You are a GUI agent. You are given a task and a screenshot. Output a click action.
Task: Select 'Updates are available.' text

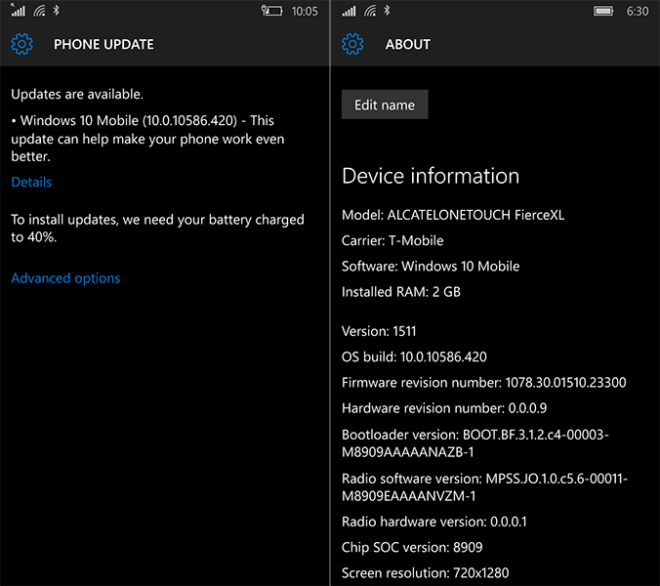point(77,94)
